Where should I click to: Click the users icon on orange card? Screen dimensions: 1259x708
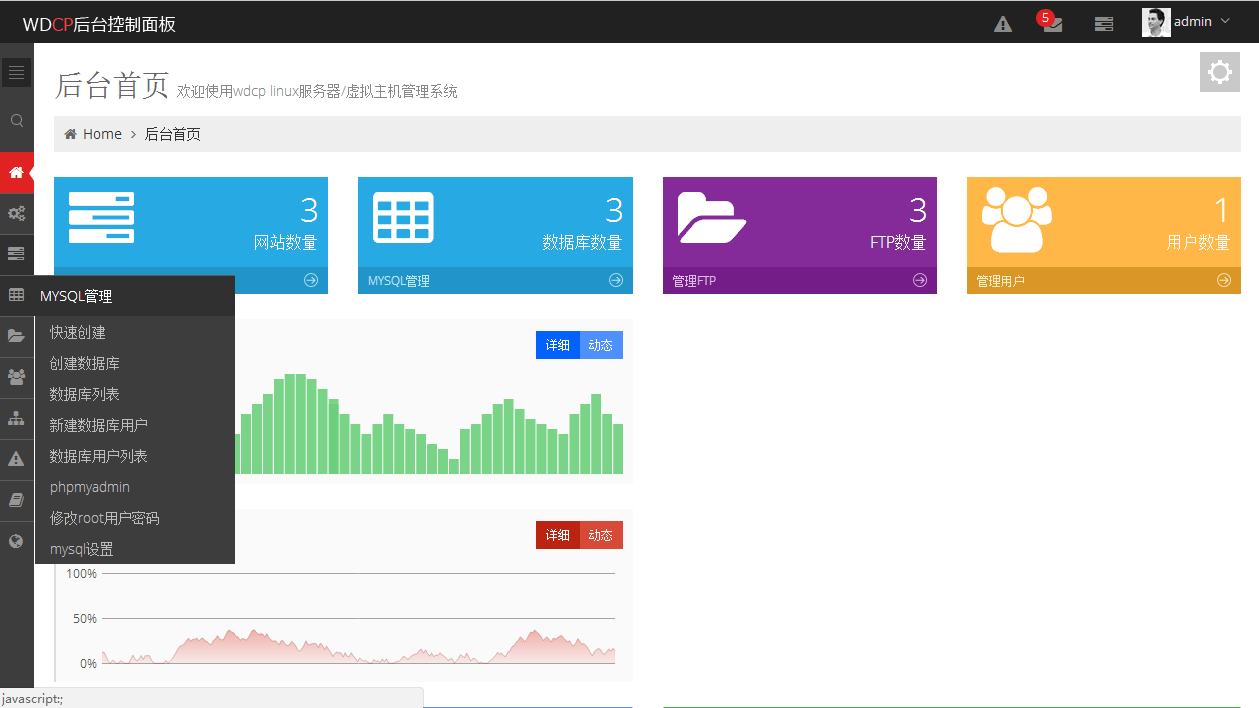pos(1016,219)
